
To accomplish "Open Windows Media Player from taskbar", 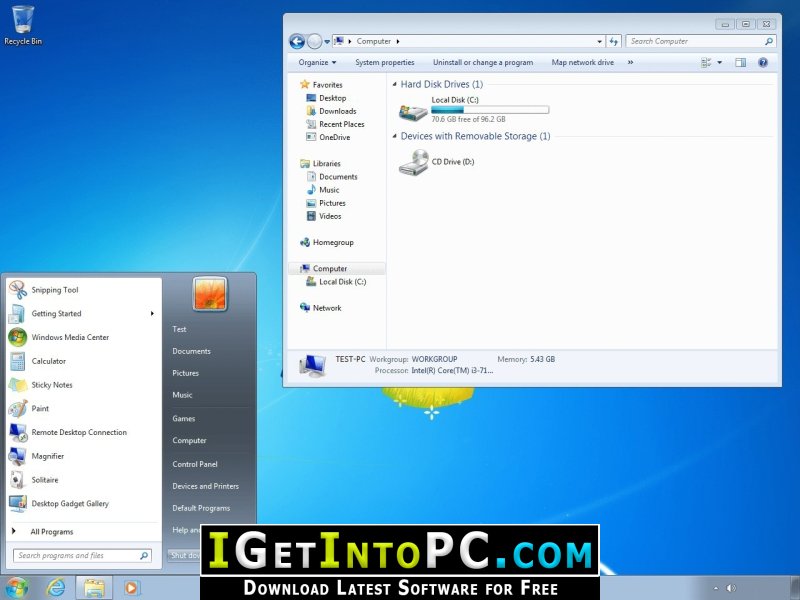I will [x=131, y=588].
